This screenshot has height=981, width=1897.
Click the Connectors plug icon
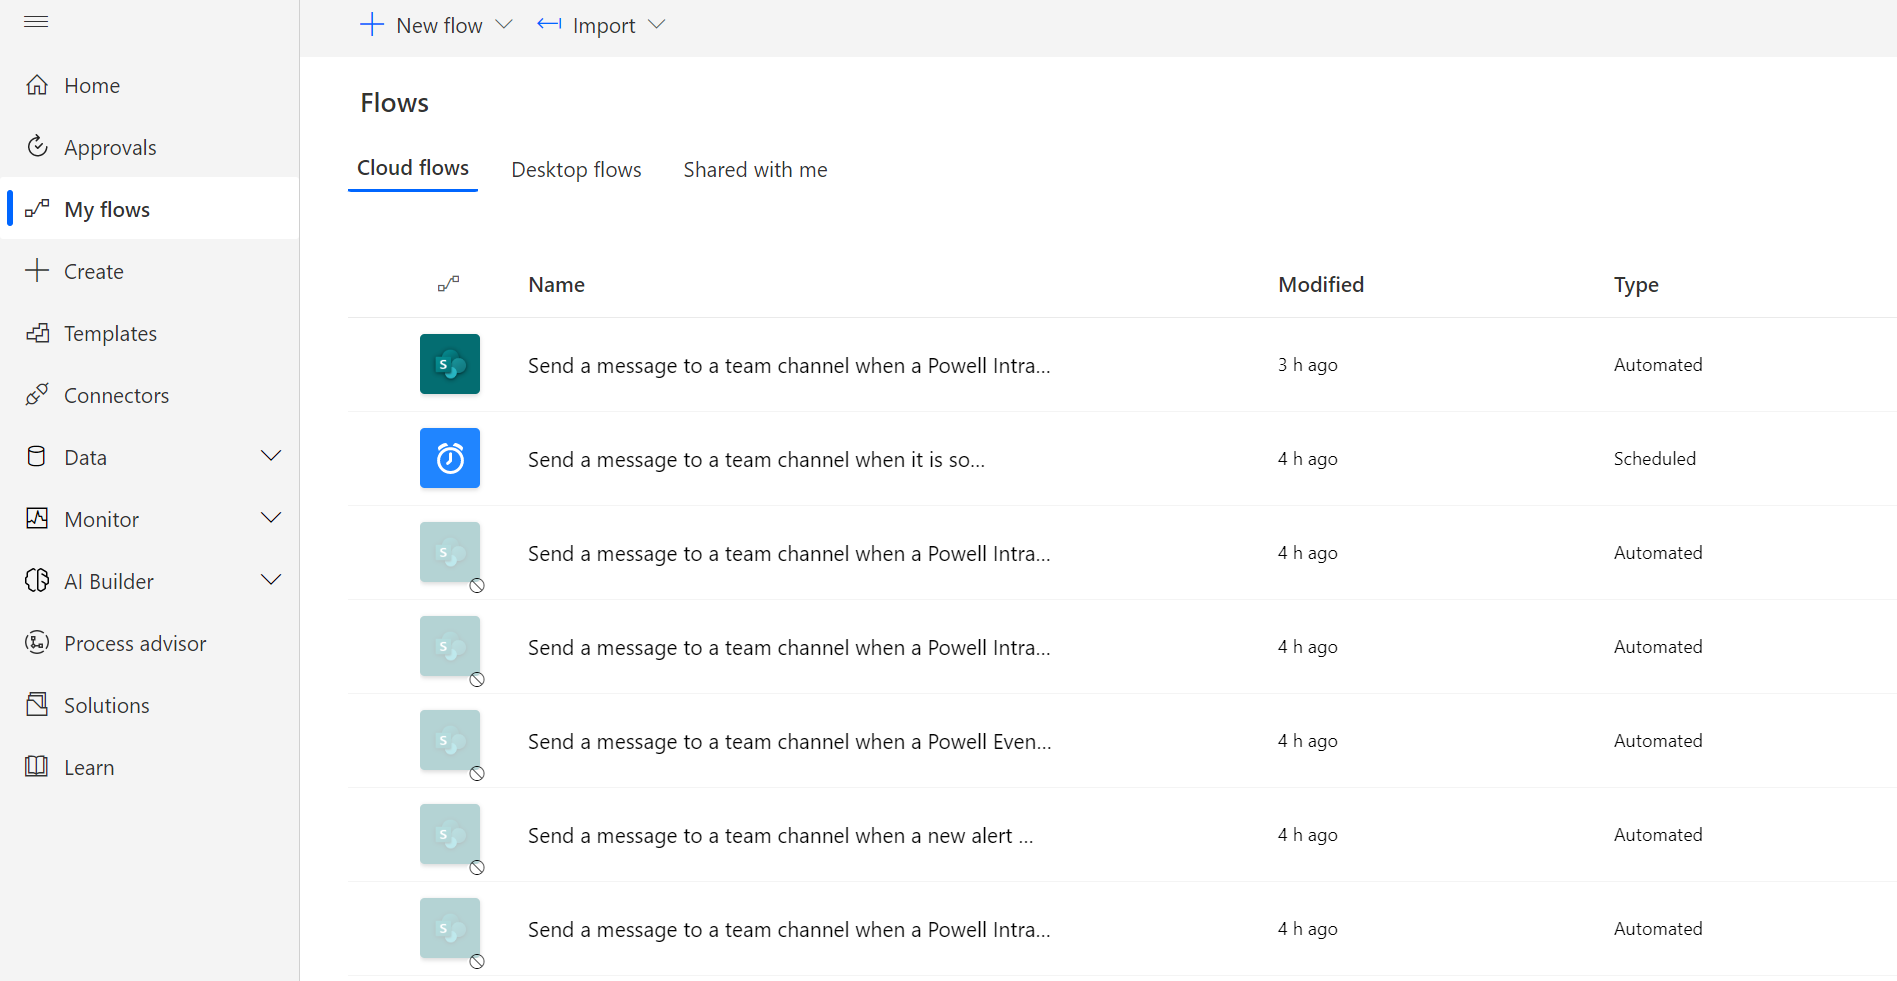(x=37, y=395)
